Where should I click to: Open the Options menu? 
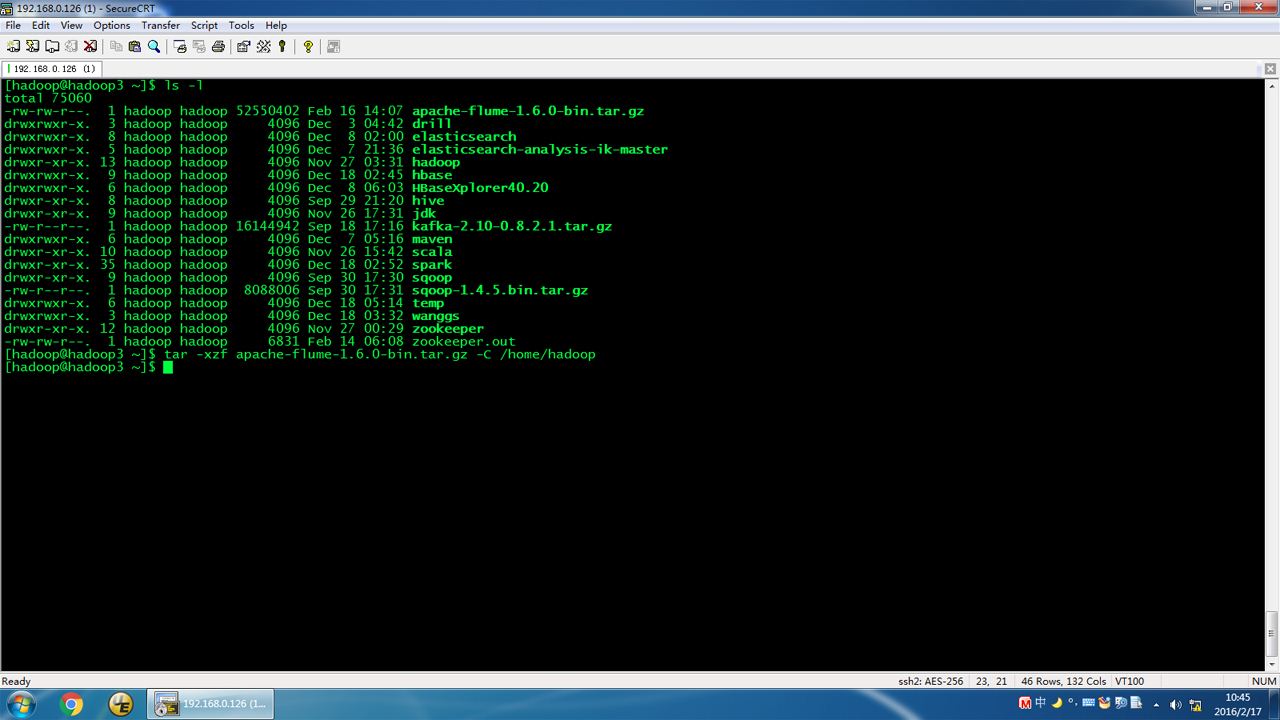click(x=112, y=25)
